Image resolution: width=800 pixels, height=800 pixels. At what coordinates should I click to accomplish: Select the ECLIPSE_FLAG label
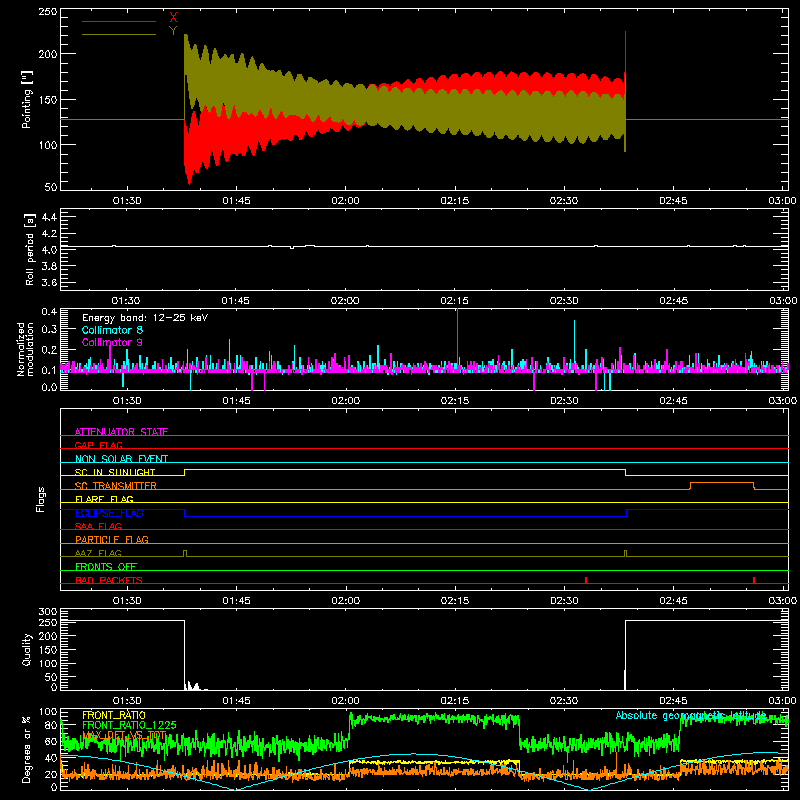coord(109,513)
